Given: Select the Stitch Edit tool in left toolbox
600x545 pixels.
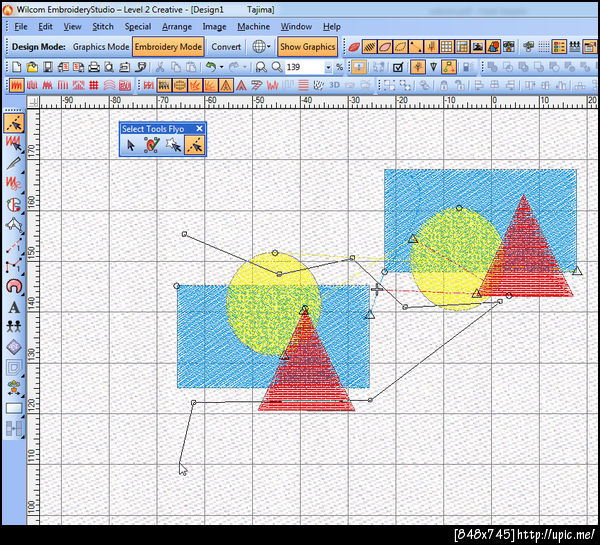Looking at the screenshot, I should coord(14,144).
